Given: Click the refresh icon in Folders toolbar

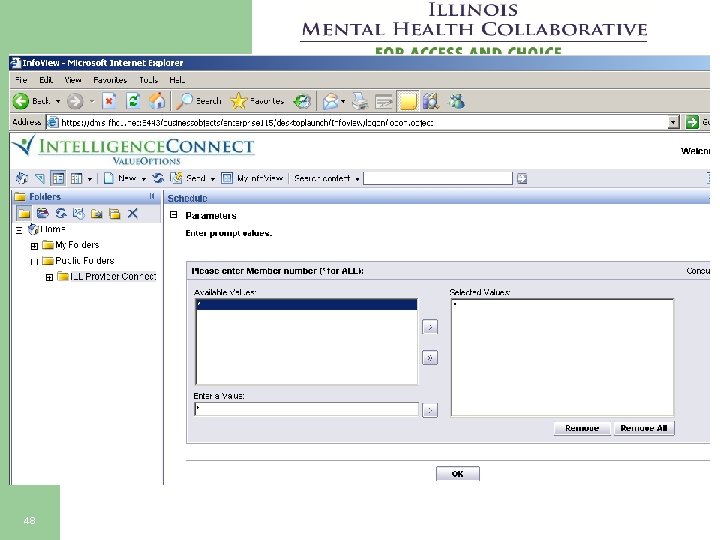Looking at the screenshot, I should (61, 213).
